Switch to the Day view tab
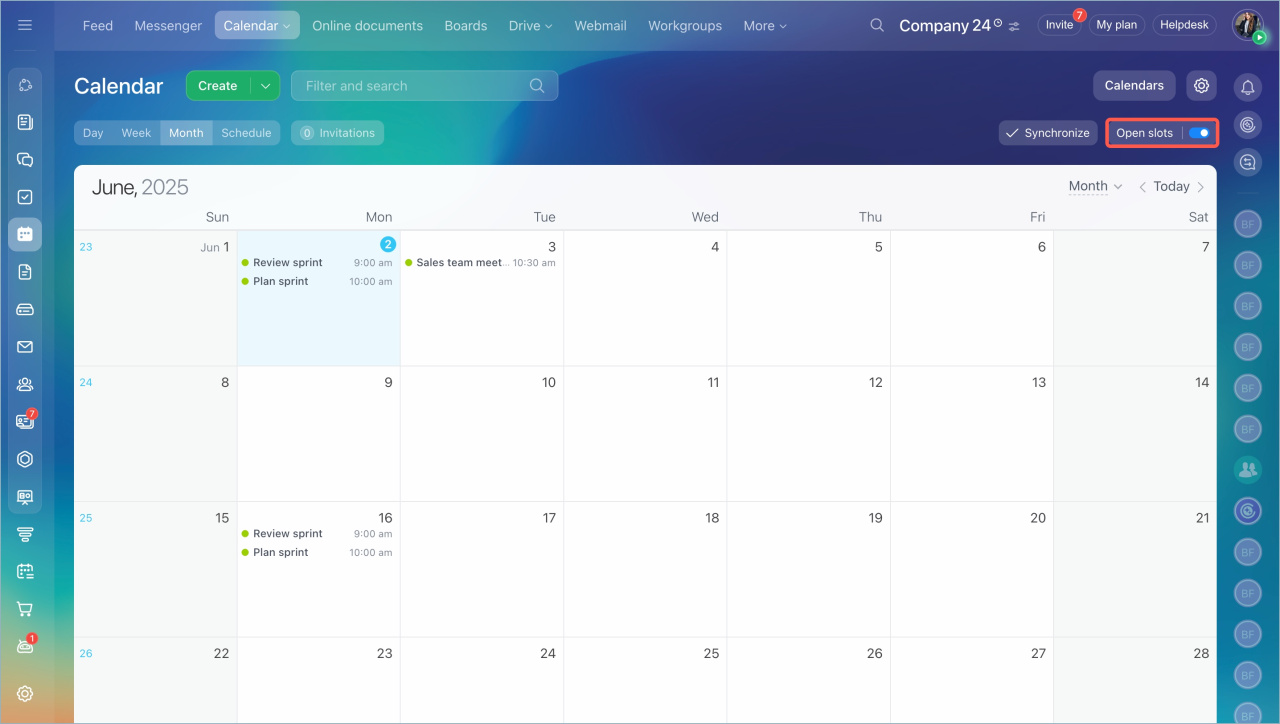Image resolution: width=1280 pixels, height=724 pixels. pos(93,133)
